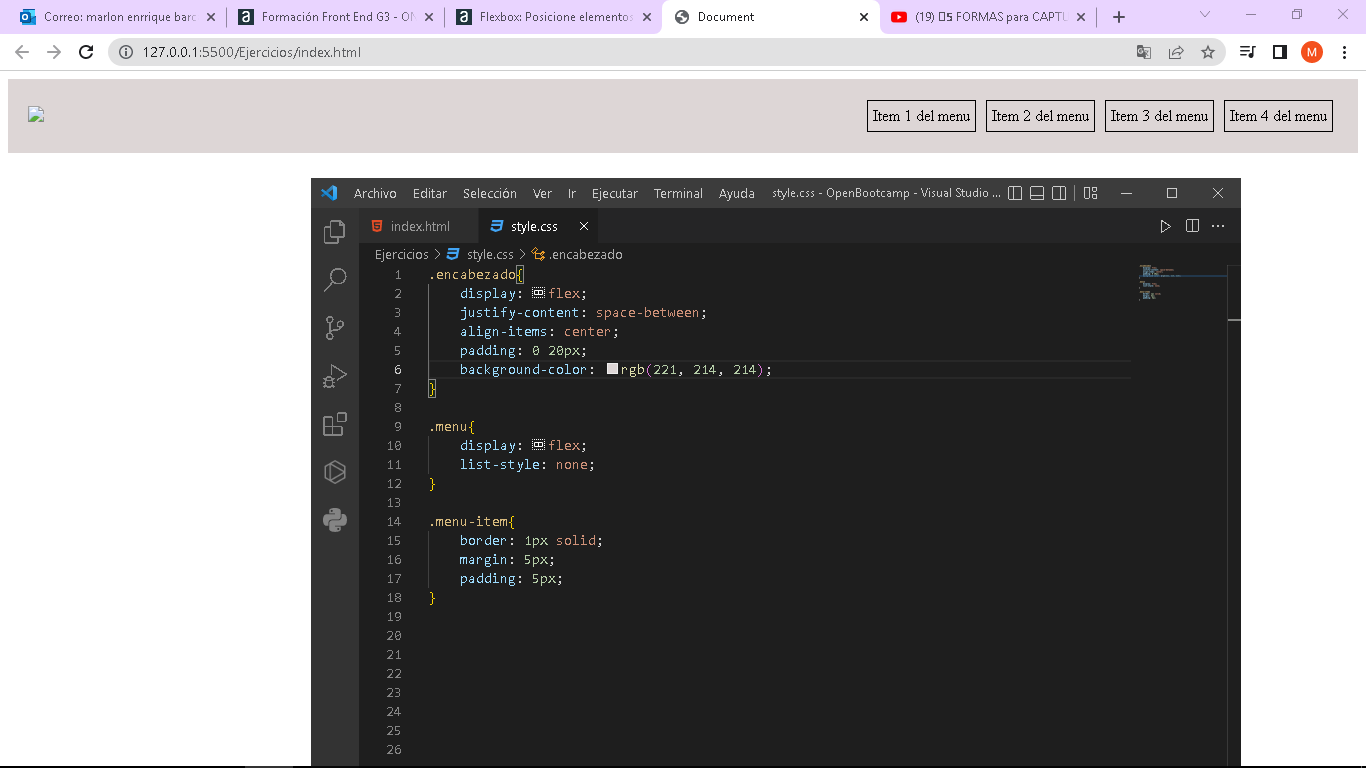This screenshot has height=768, width=1366.
Task: Click the justify-content: space-between line
Action: coord(583,312)
